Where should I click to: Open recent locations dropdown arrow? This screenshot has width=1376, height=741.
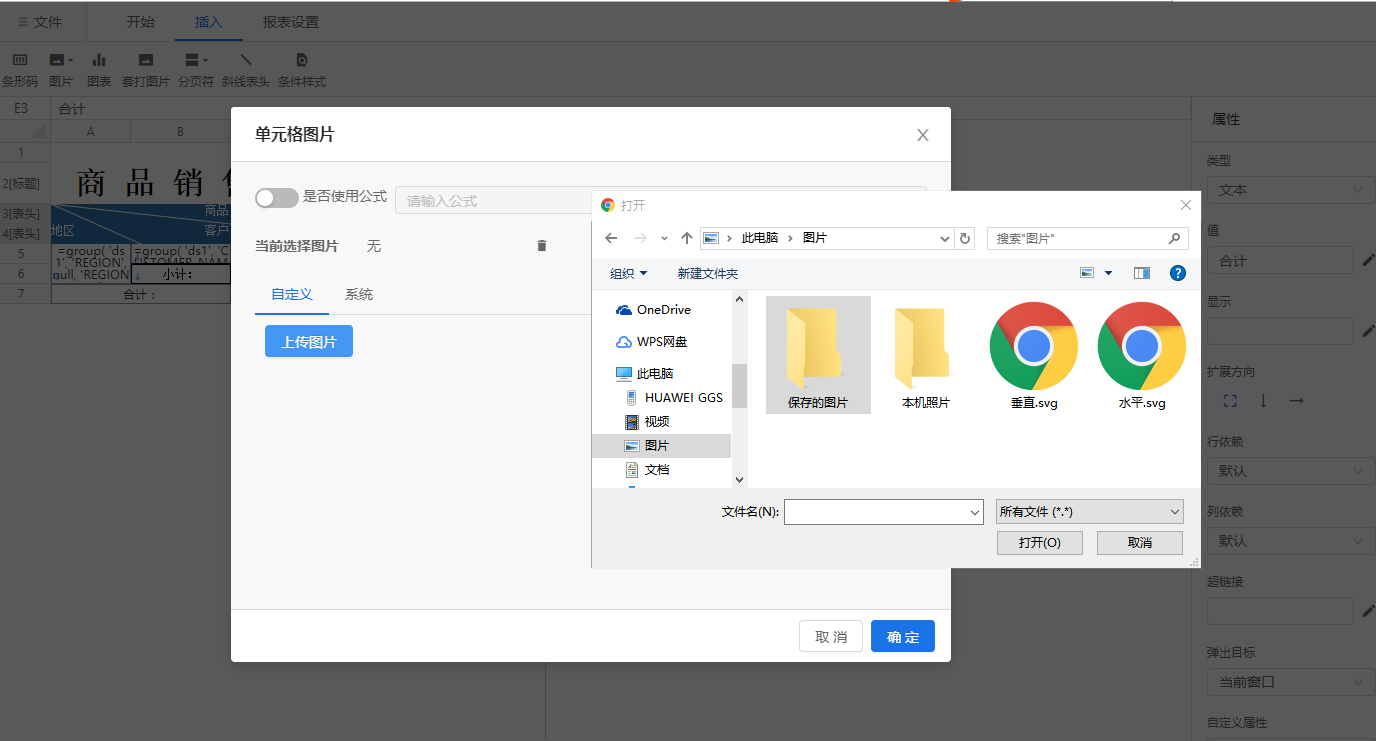tap(664, 238)
